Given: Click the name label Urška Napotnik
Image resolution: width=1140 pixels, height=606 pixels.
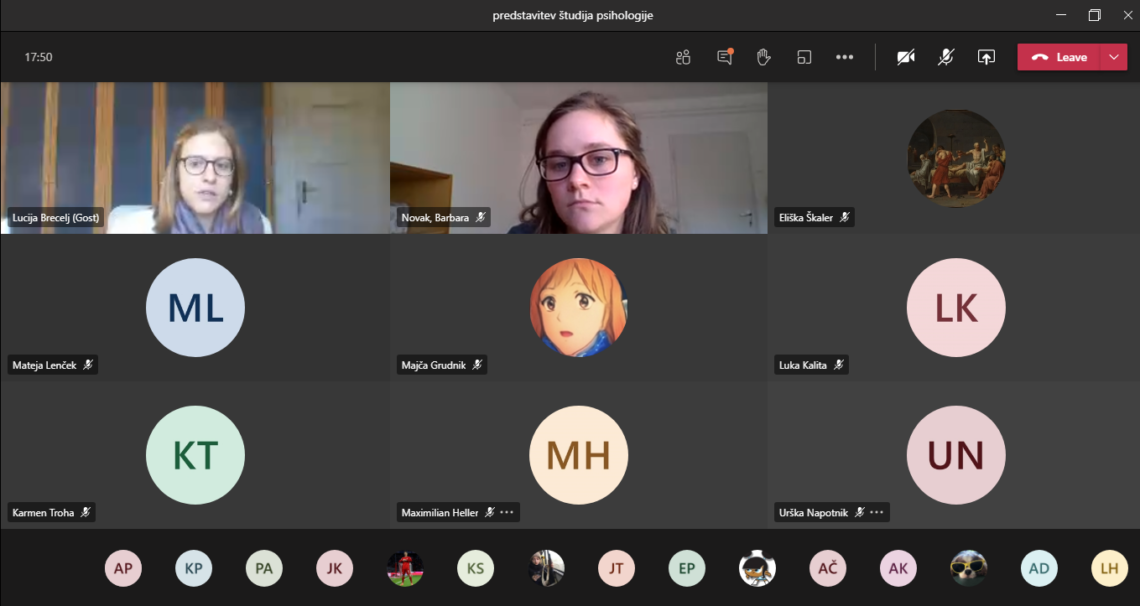Looking at the screenshot, I should 814,512.
